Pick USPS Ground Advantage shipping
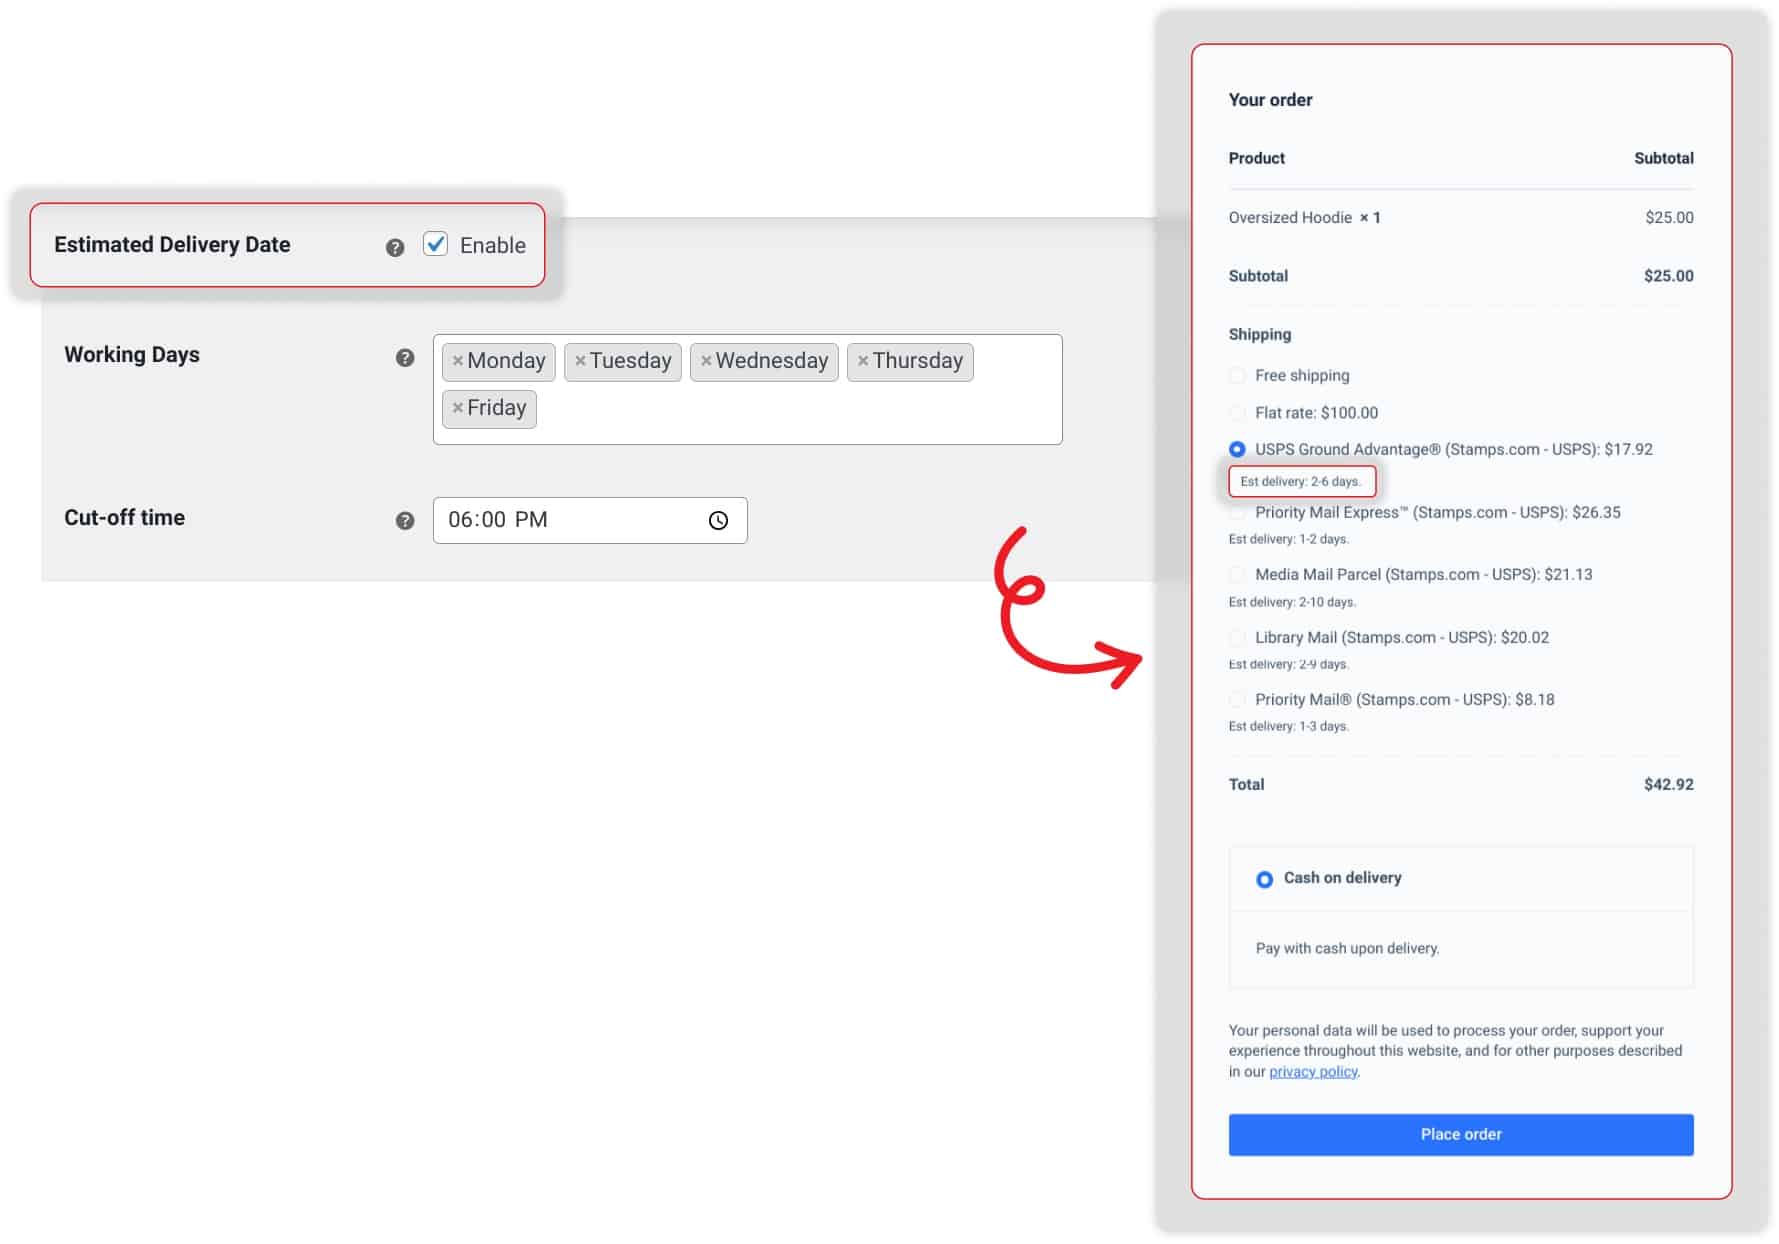The image size is (1779, 1244). tap(1236, 449)
